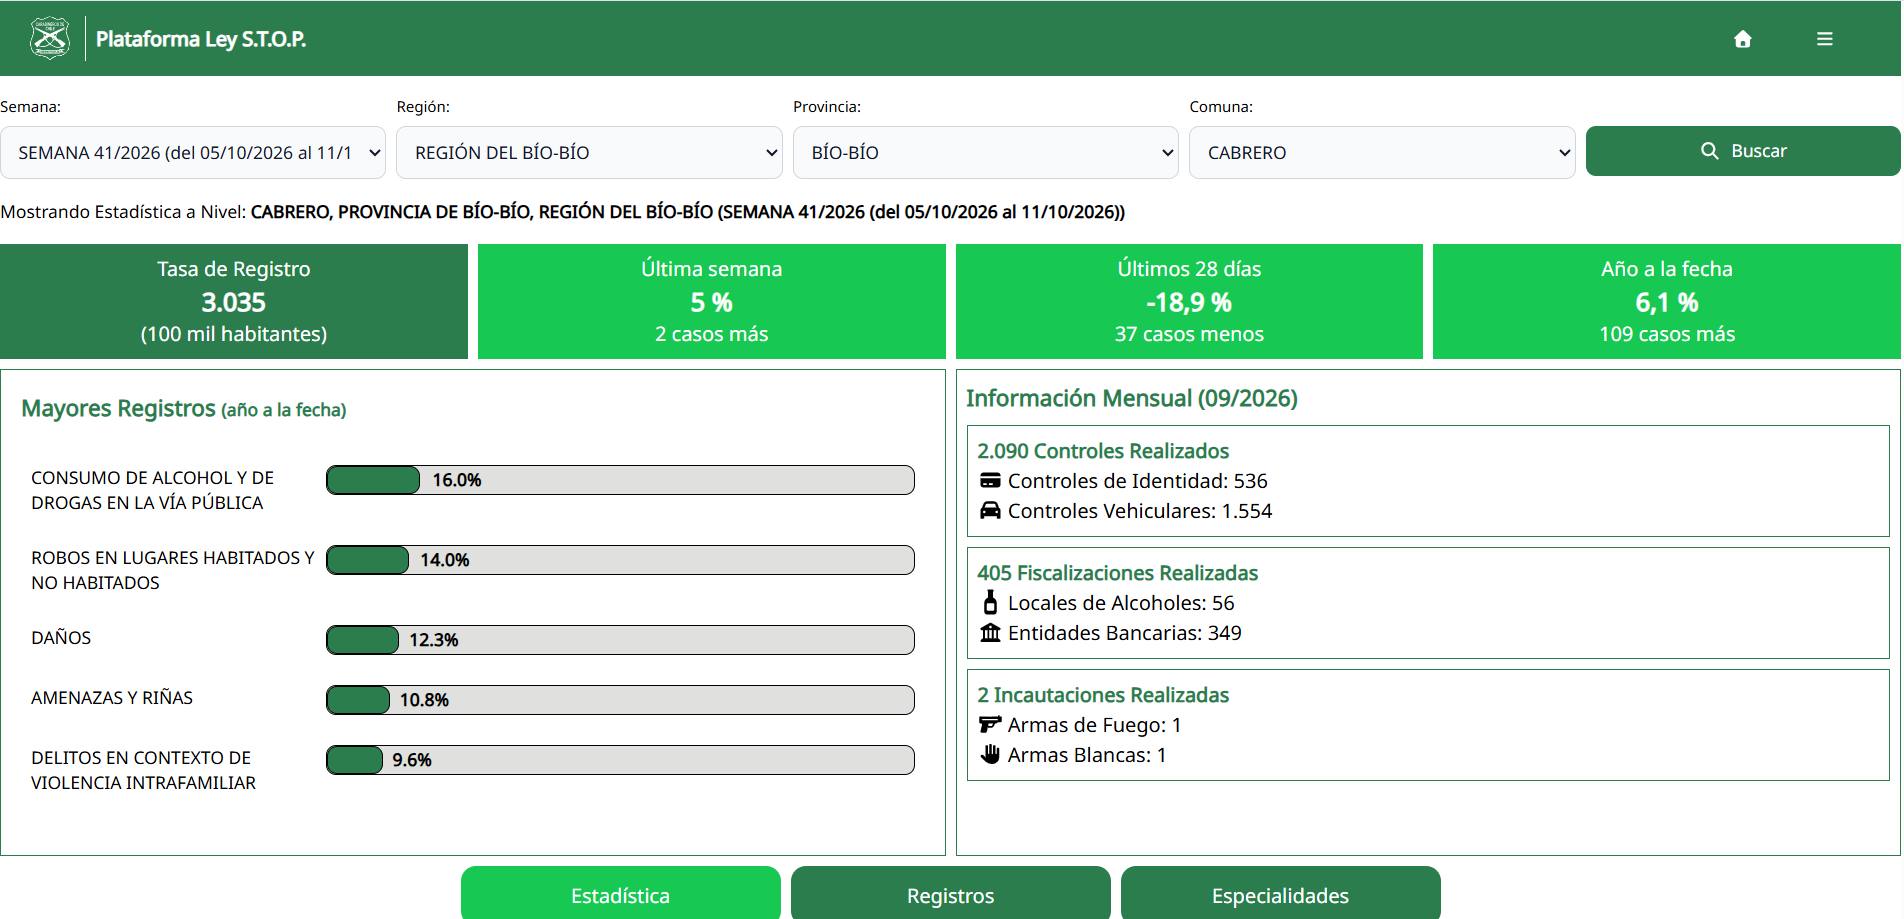This screenshot has width=1904, height=919.
Task: Click the bank icon beside Entidades Bancarias
Action: pyautogui.click(x=990, y=632)
